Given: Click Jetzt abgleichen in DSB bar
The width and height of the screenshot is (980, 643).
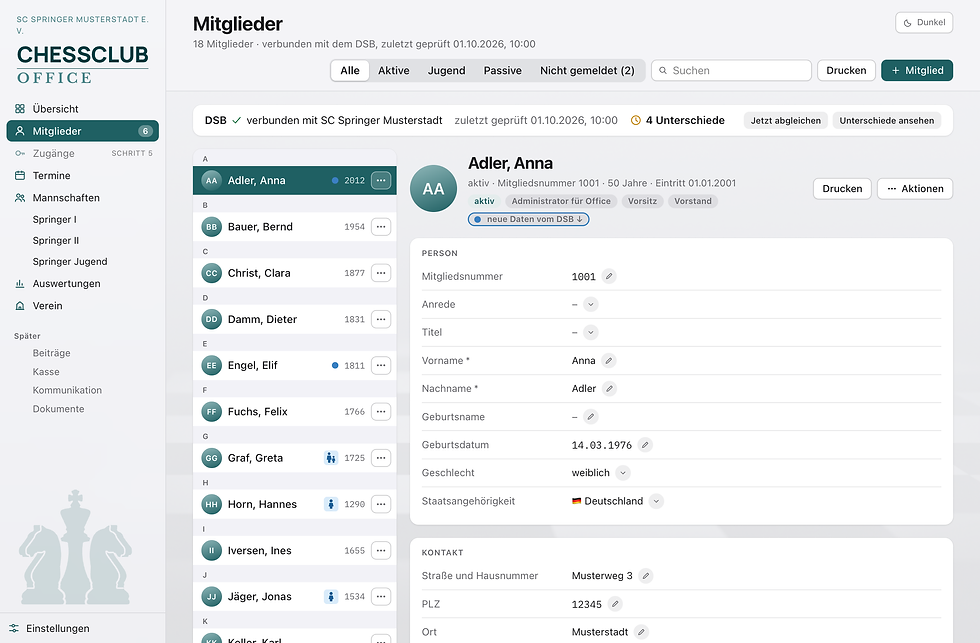Looking at the screenshot, I should (x=786, y=121).
